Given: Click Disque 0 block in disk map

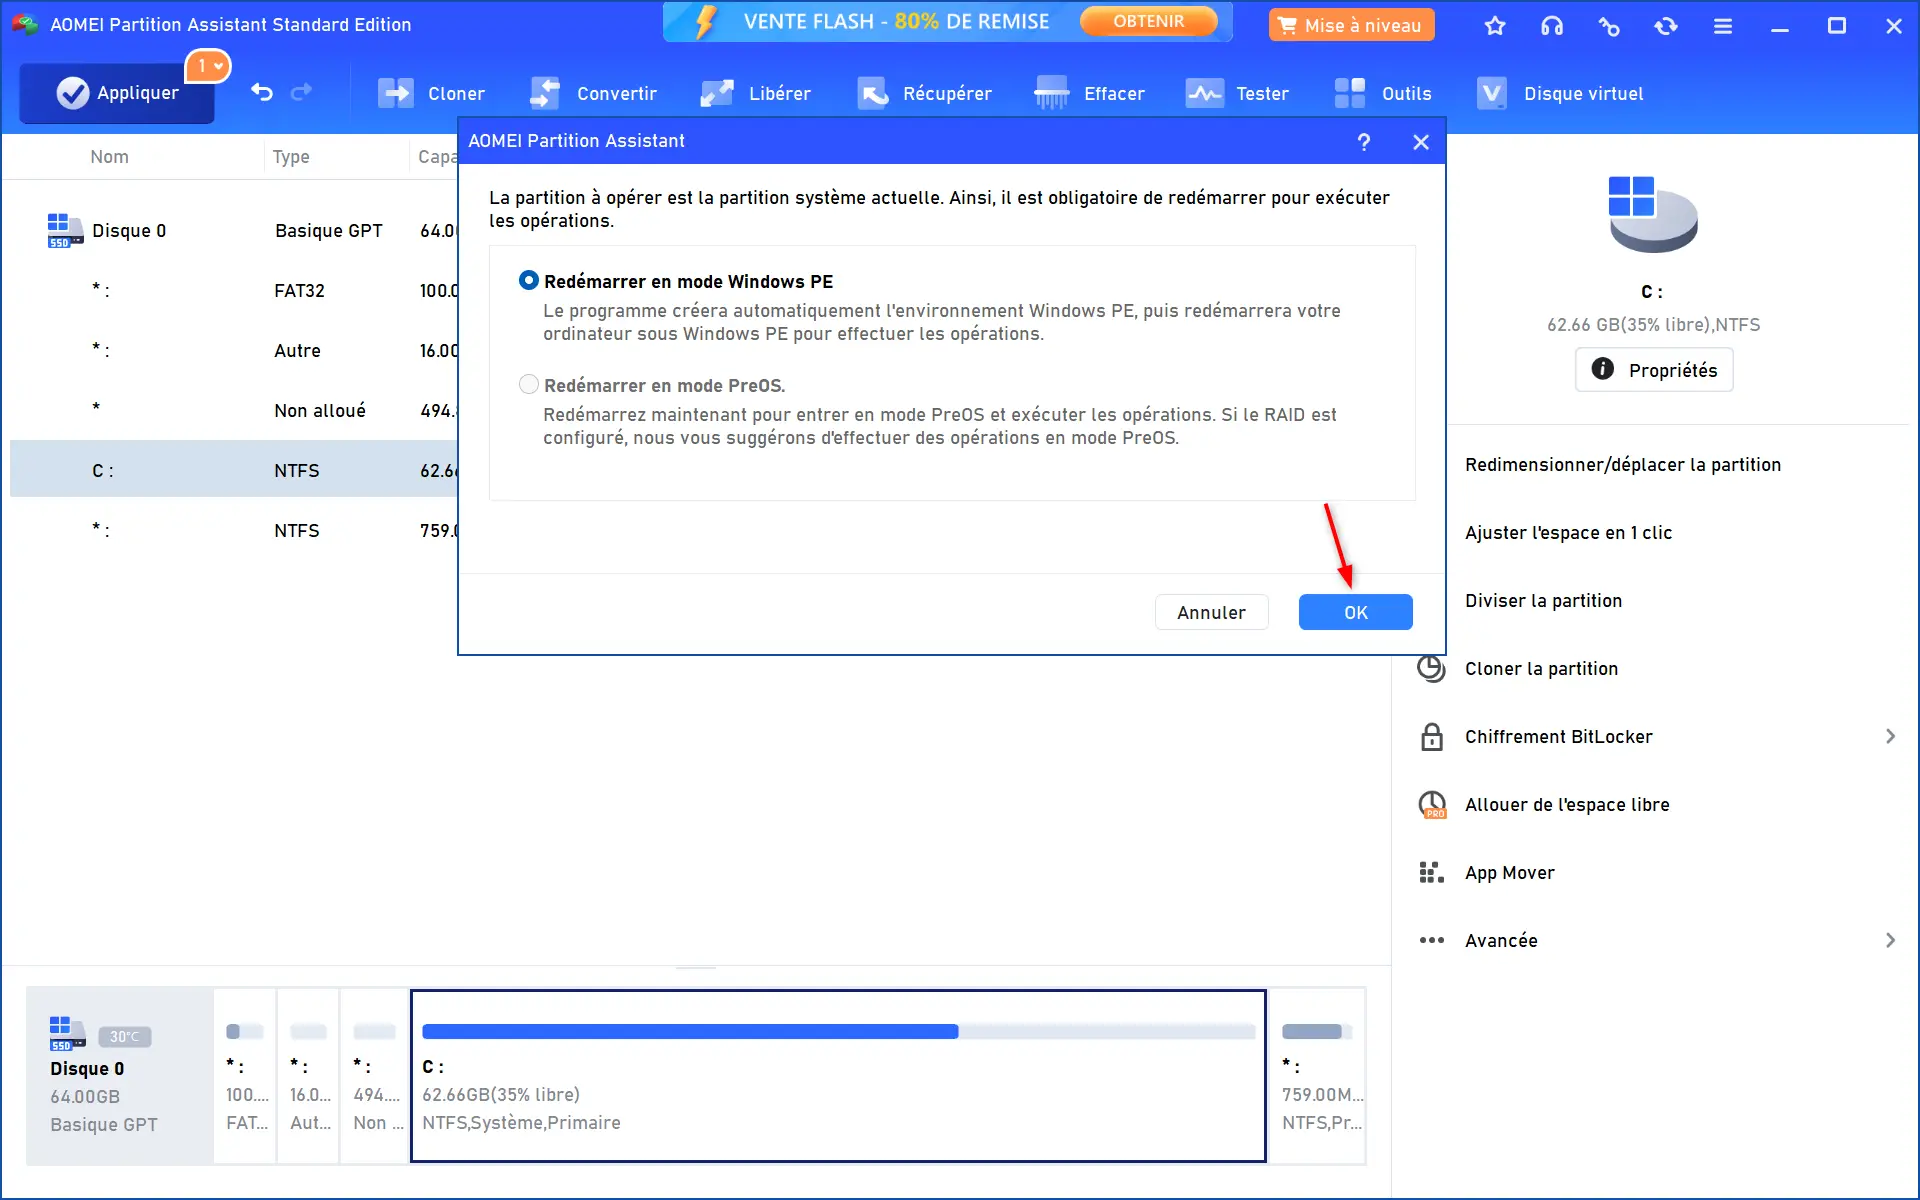Looking at the screenshot, I should tap(120, 1075).
